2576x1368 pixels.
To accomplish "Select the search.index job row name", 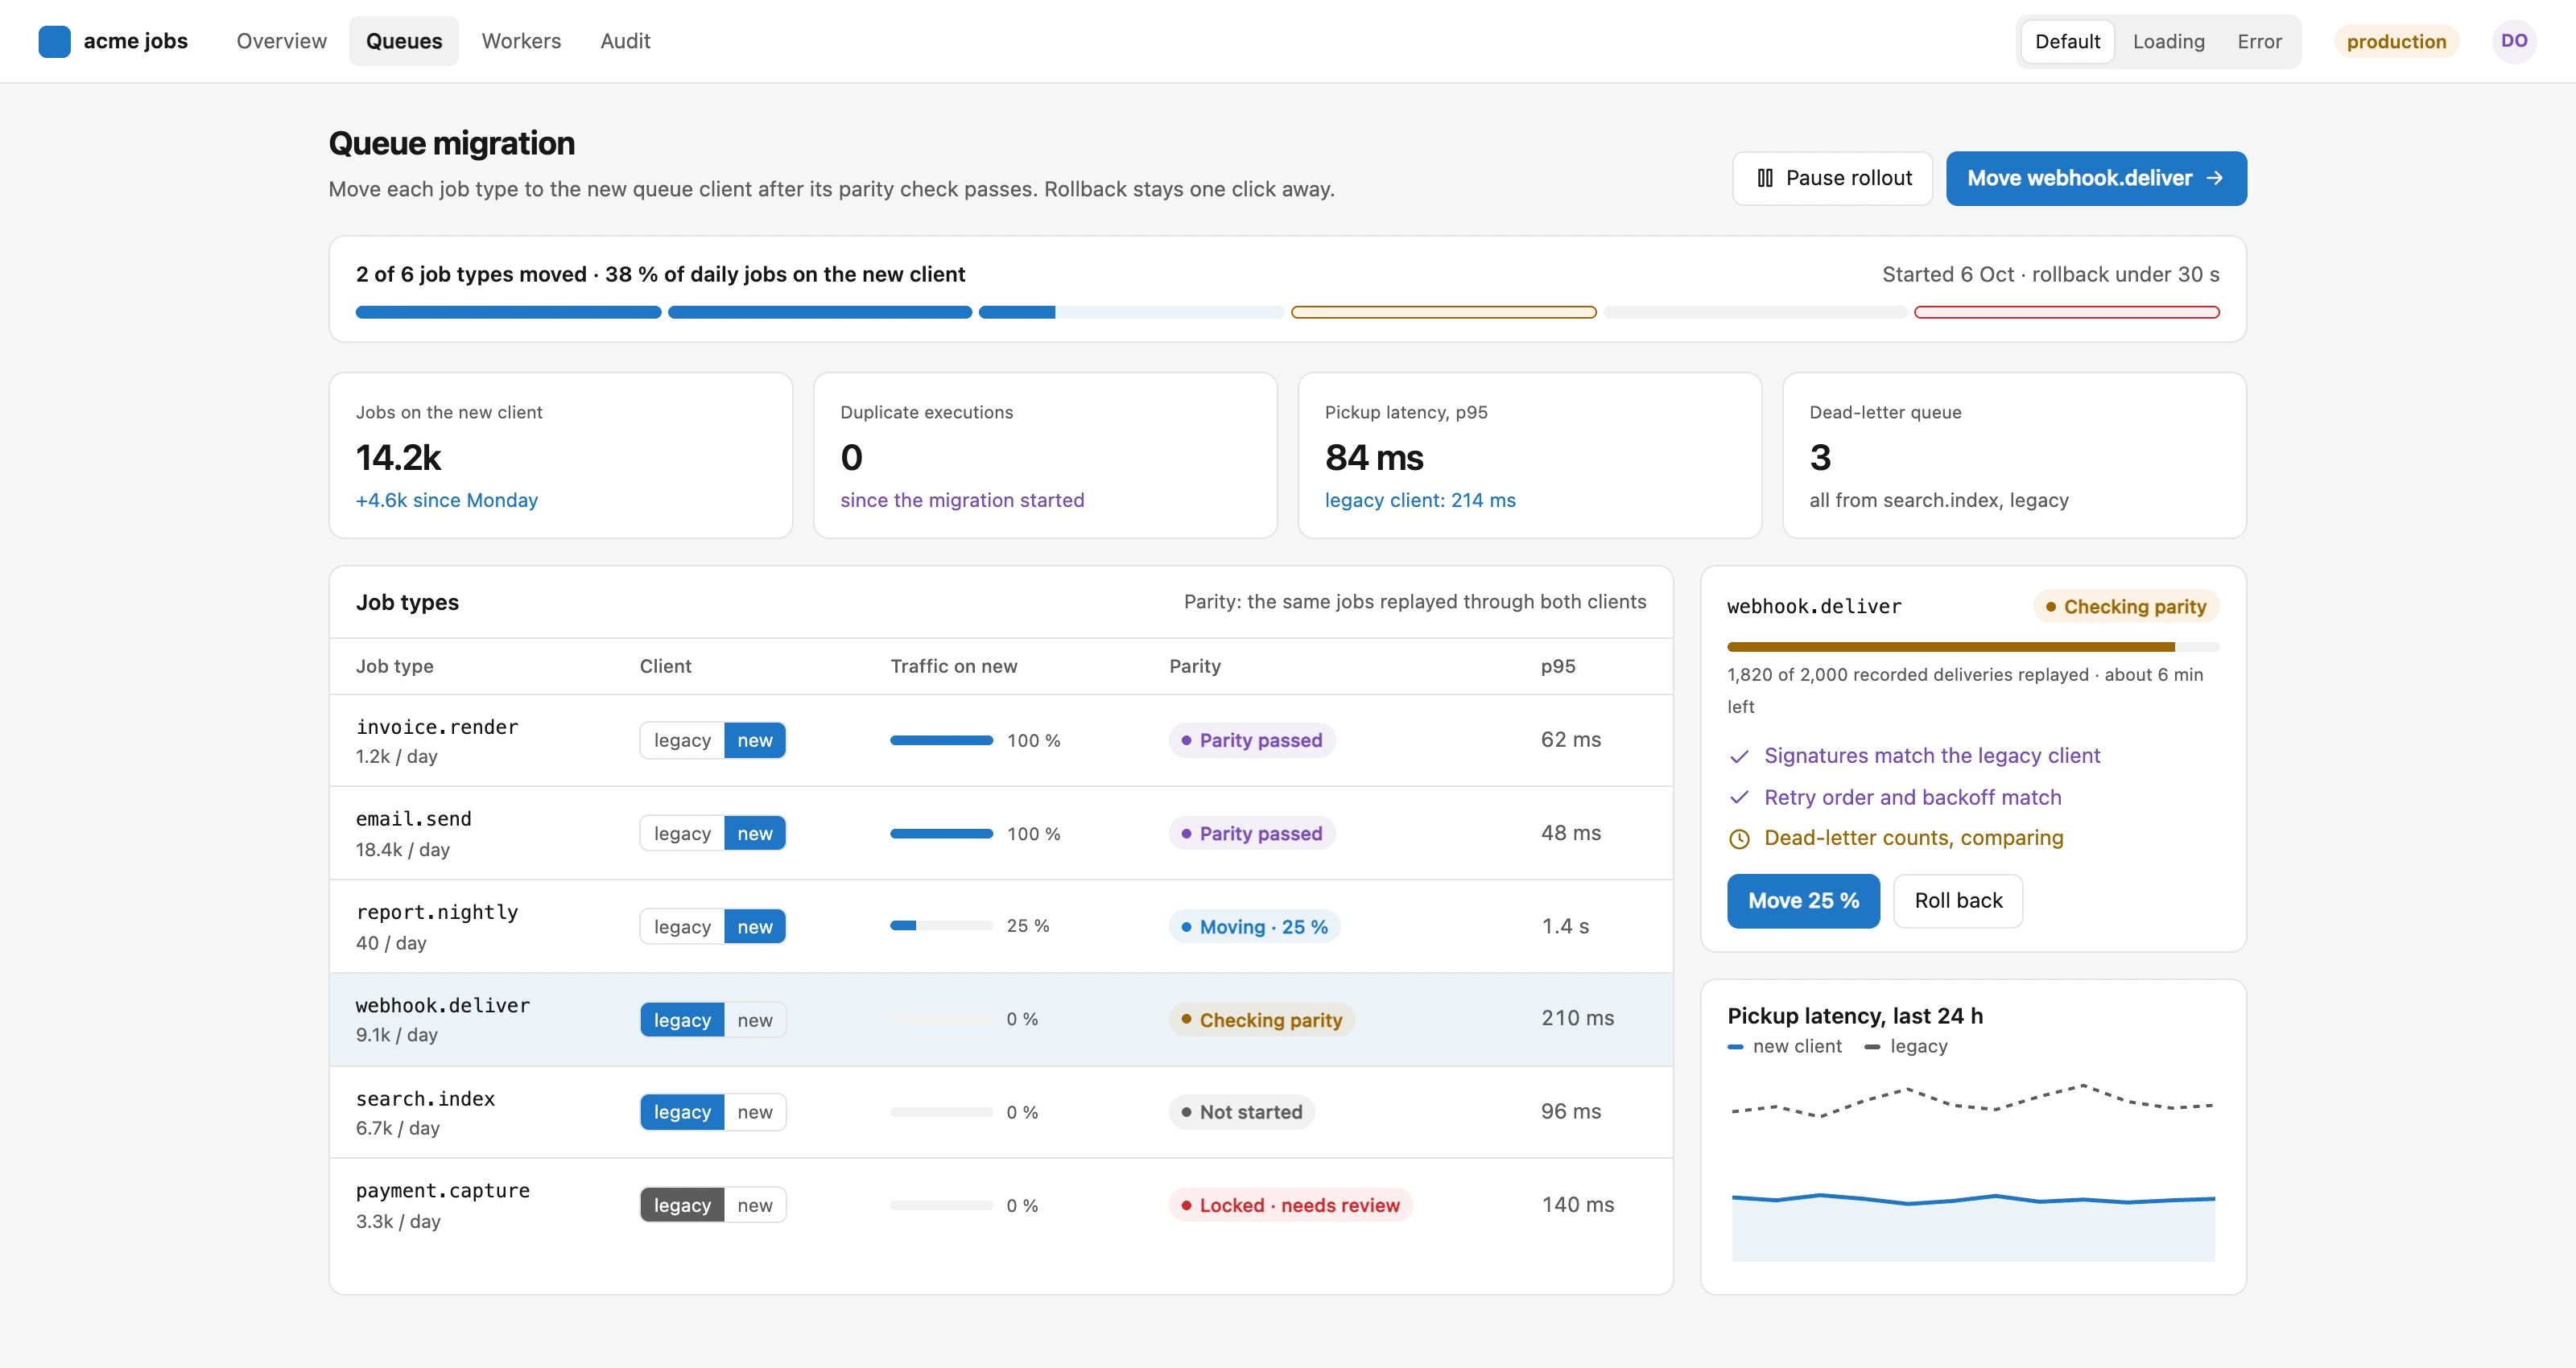I will (x=425, y=1098).
